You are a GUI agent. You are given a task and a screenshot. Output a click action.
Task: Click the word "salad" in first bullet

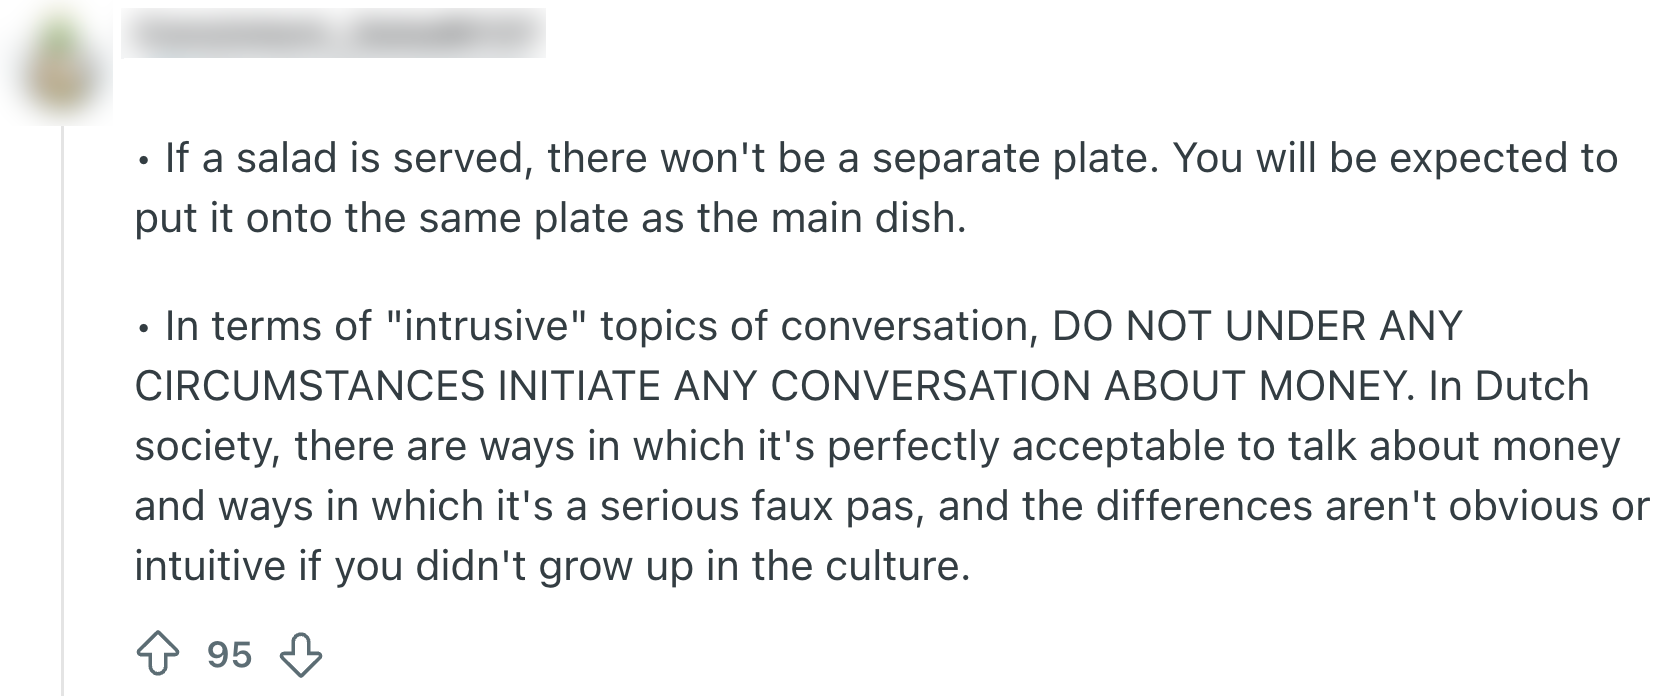(x=288, y=158)
